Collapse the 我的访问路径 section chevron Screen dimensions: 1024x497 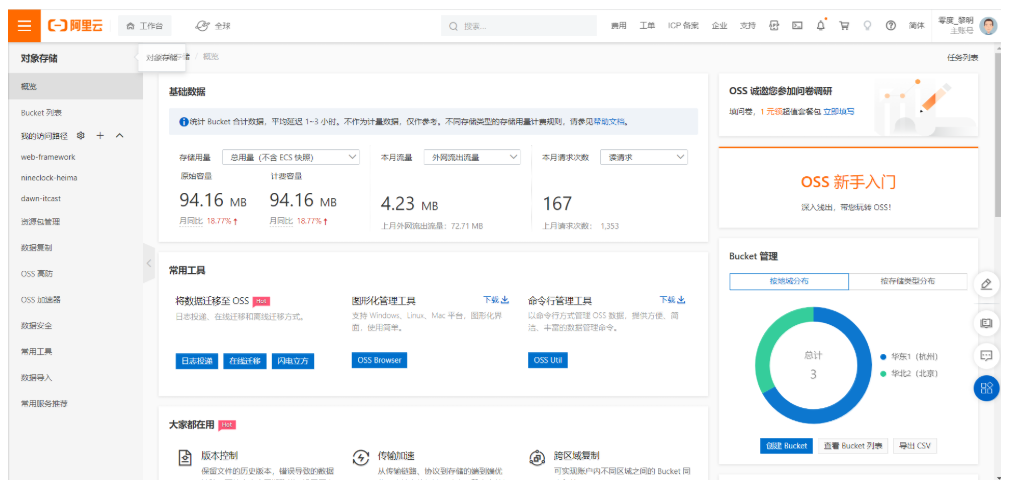click(x=120, y=135)
